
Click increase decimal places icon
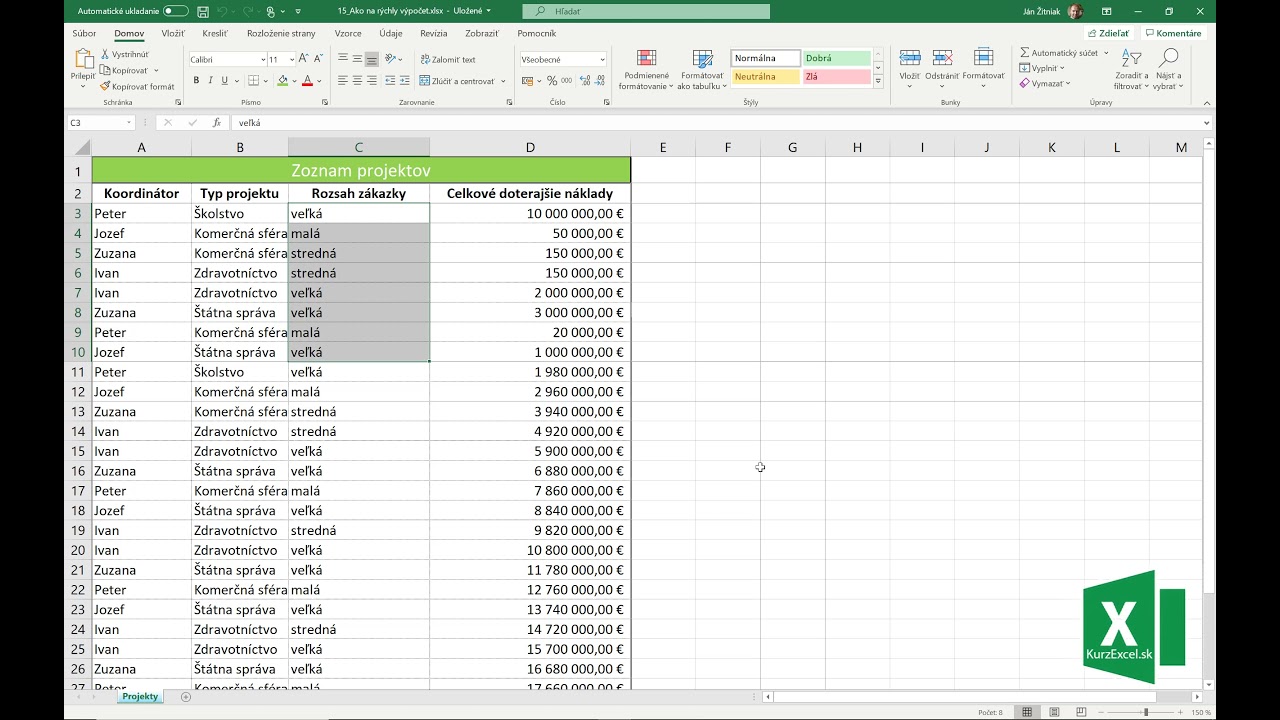[584, 81]
